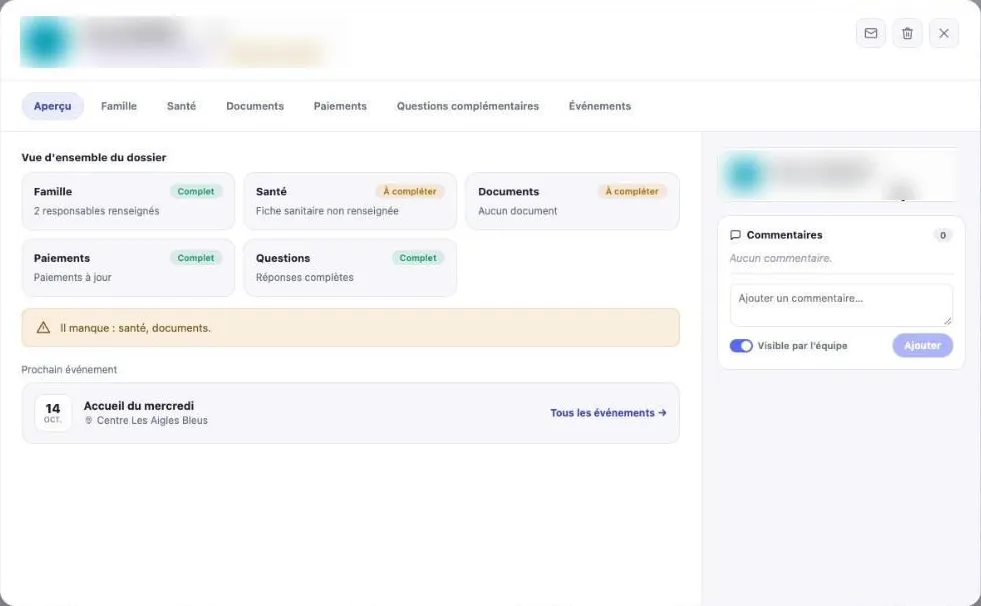The width and height of the screenshot is (981, 606).
Task: Click 'Il manque : santé, documents.' alert text
Action: tap(135, 328)
